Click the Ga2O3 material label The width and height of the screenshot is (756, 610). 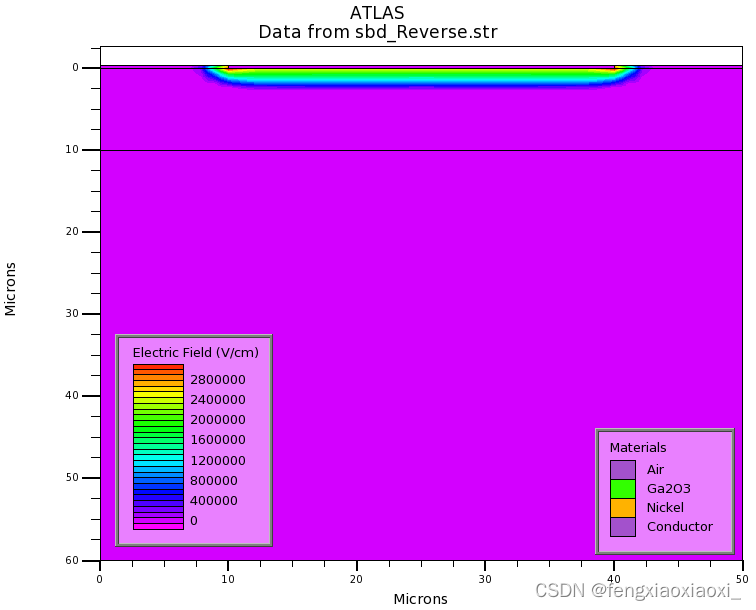click(x=669, y=488)
